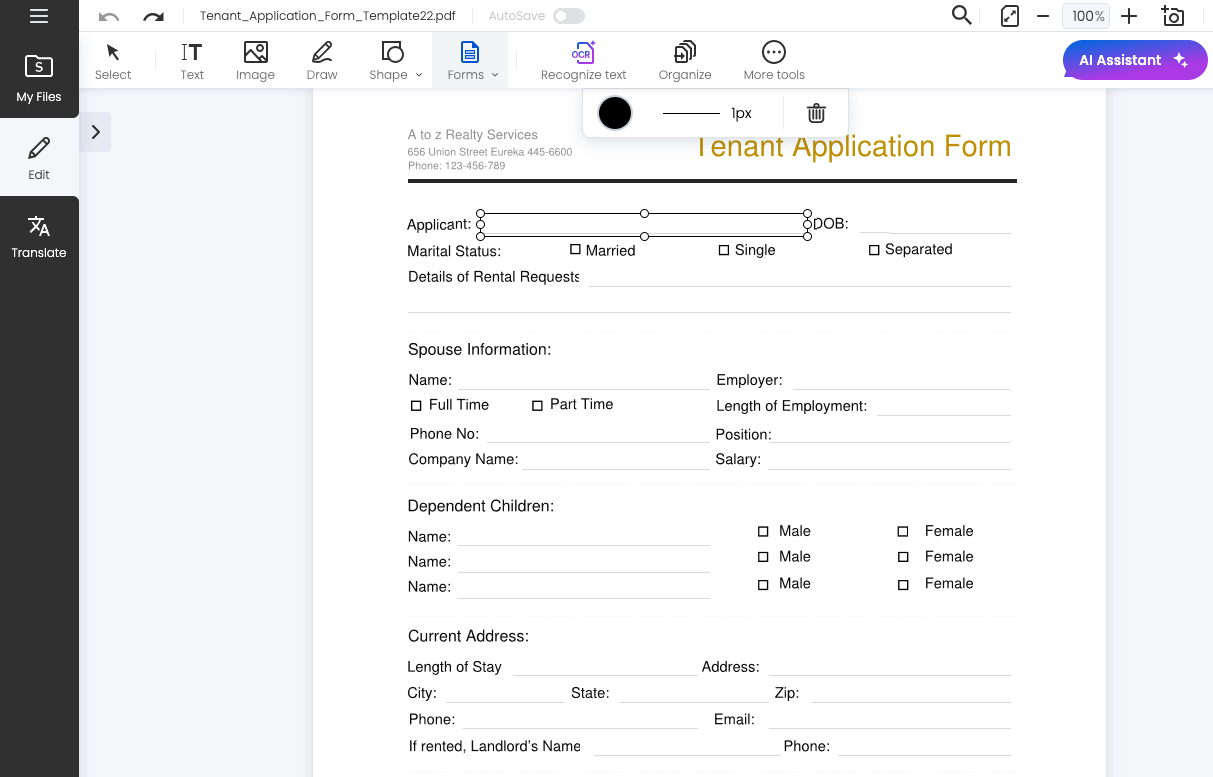Zoom in with the plus icon
Image resolution: width=1213 pixels, height=777 pixels.
(1129, 16)
